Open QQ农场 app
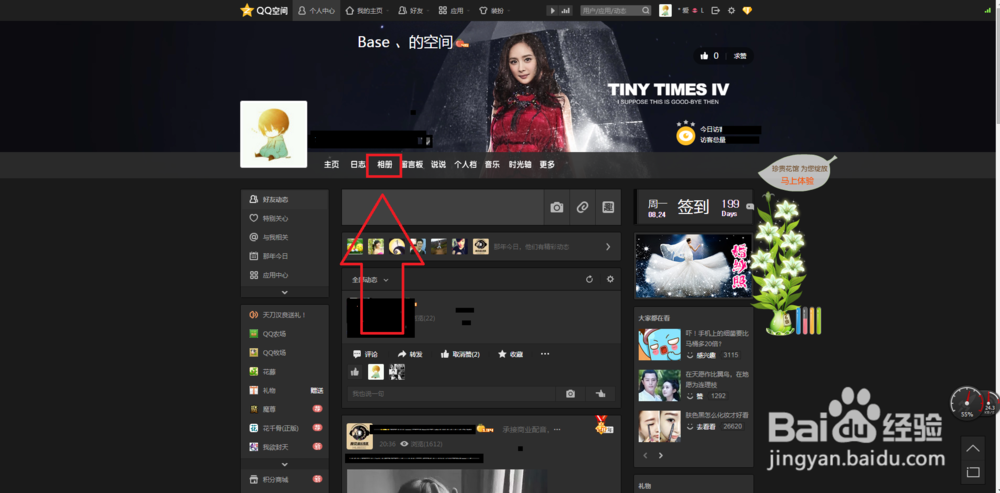Viewport: 1000px width, 493px height. [274, 334]
